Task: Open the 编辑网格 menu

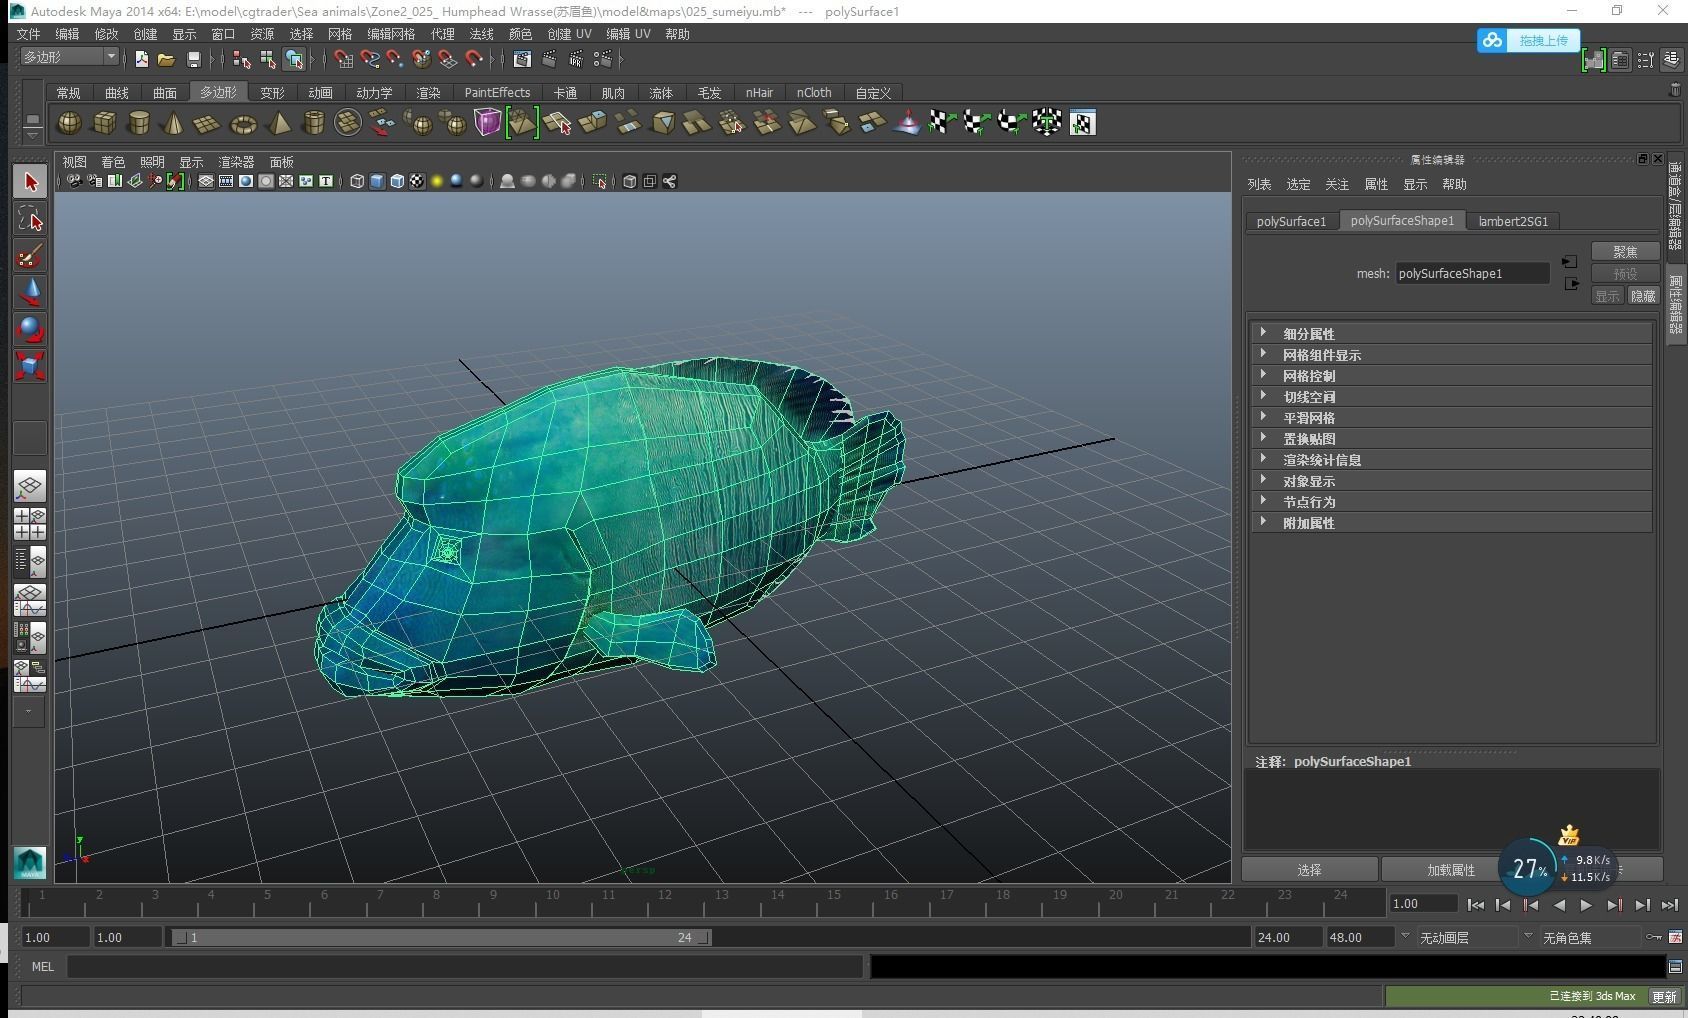Action: tap(391, 34)
